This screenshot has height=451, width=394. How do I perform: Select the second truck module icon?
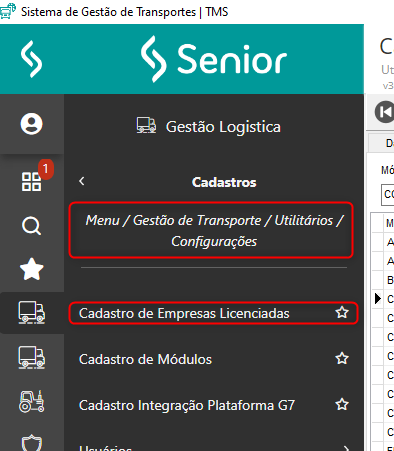pyautogui.click(x=32, y=357)
